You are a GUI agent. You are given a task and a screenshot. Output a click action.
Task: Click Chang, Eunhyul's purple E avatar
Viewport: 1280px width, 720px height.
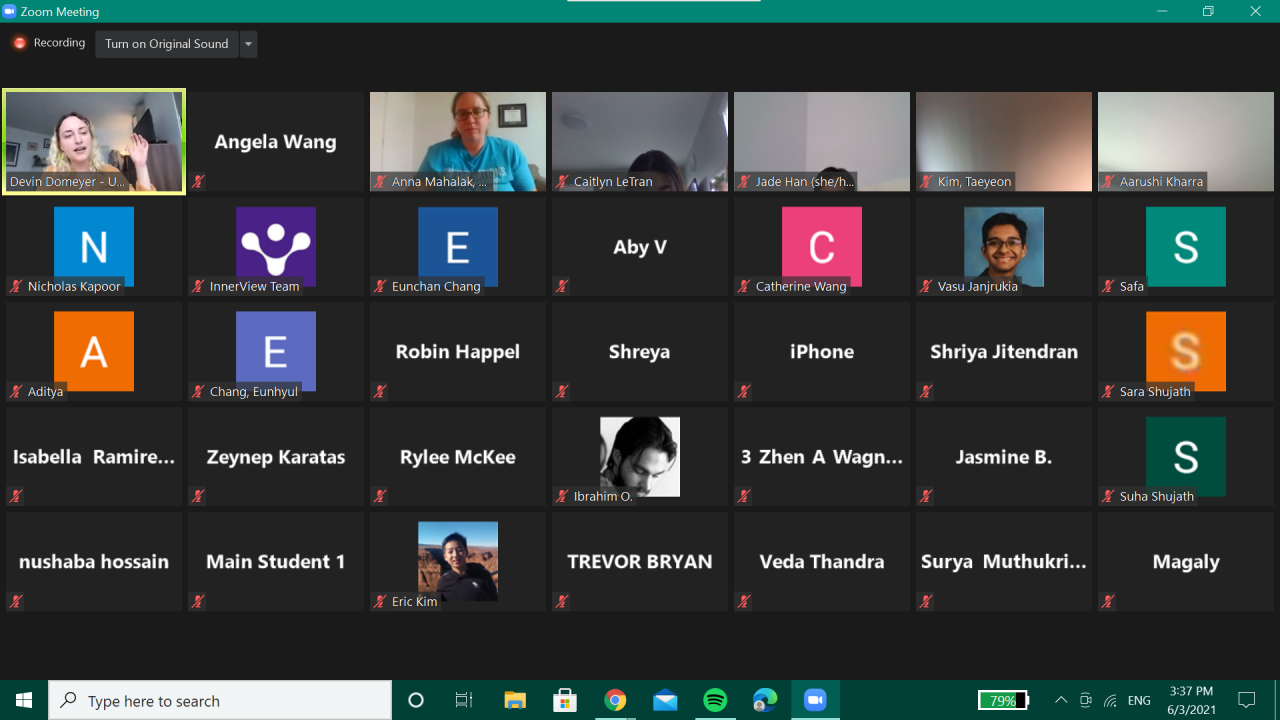(x=276, y=351)
